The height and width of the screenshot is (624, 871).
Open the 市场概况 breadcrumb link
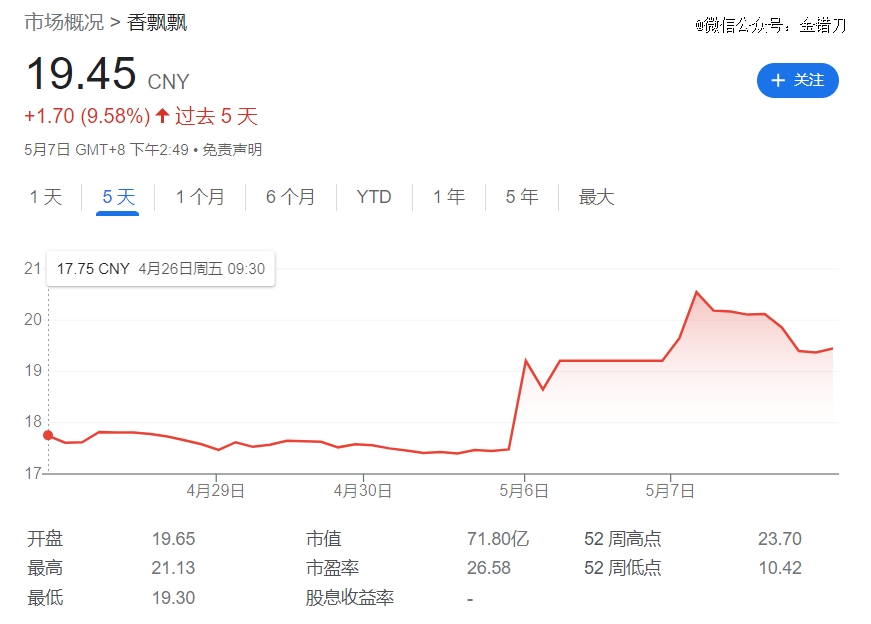click(64, 22)
